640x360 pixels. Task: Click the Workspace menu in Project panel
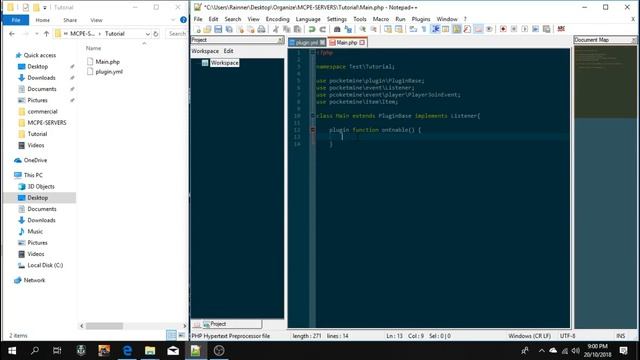tap(205, 51)
